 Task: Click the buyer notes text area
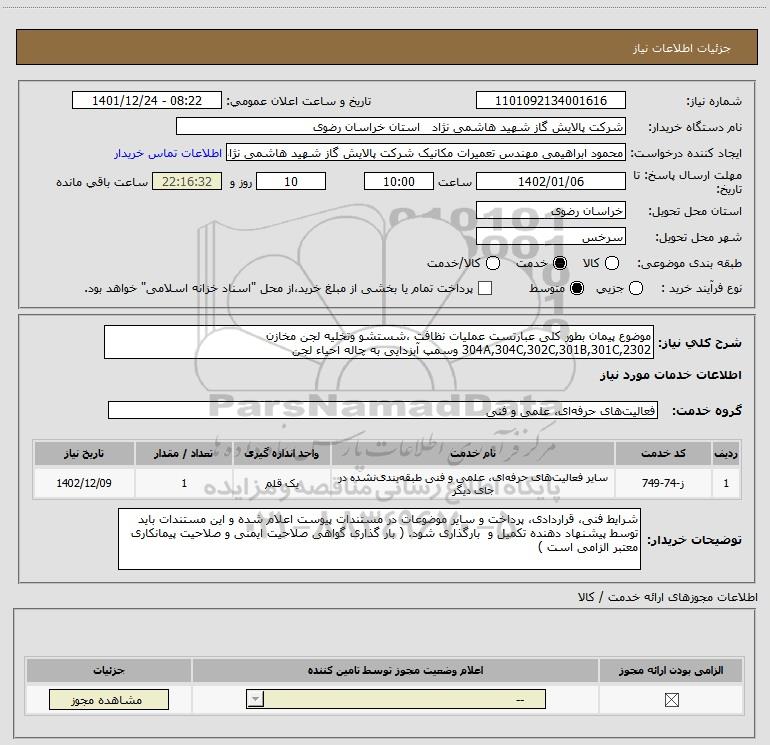click(379, 539)
